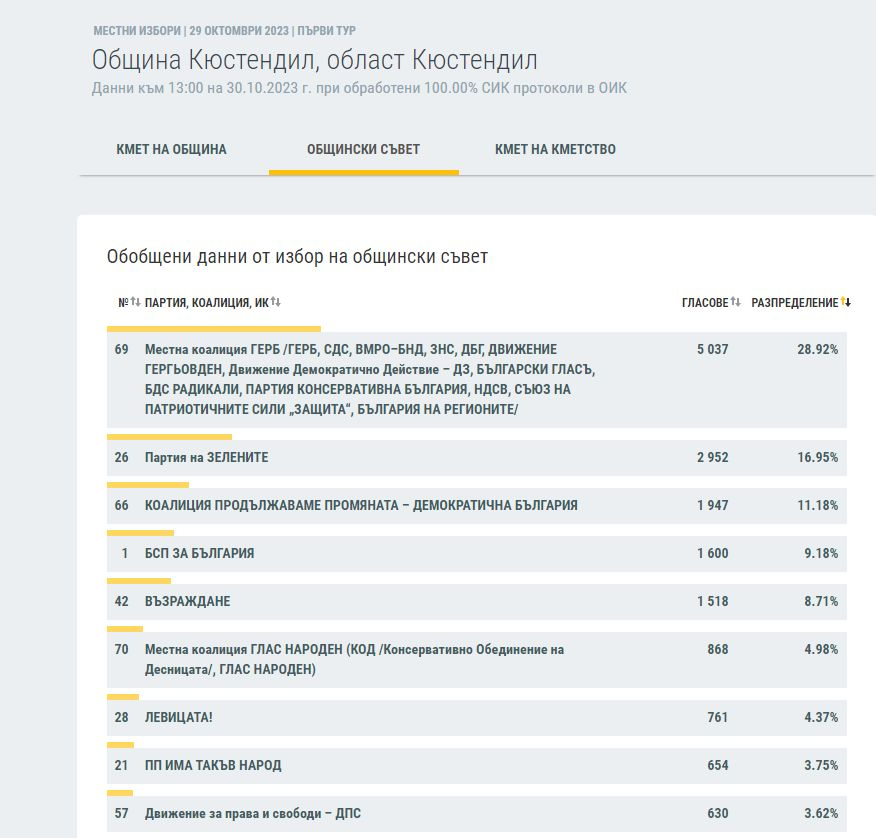Screen dimensions: 876x838
Task: Click percentage 16.95%
Action: [818, 458]
